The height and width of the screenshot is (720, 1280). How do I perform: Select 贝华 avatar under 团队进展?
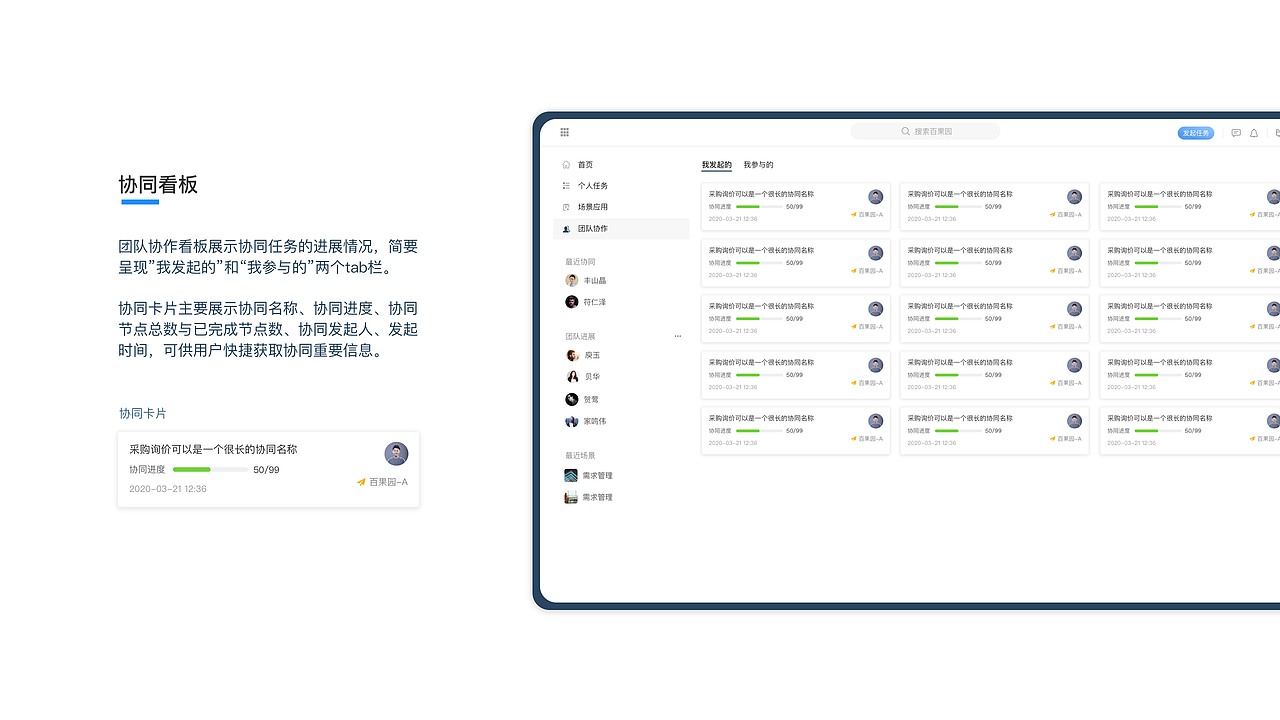coord(573,376)
